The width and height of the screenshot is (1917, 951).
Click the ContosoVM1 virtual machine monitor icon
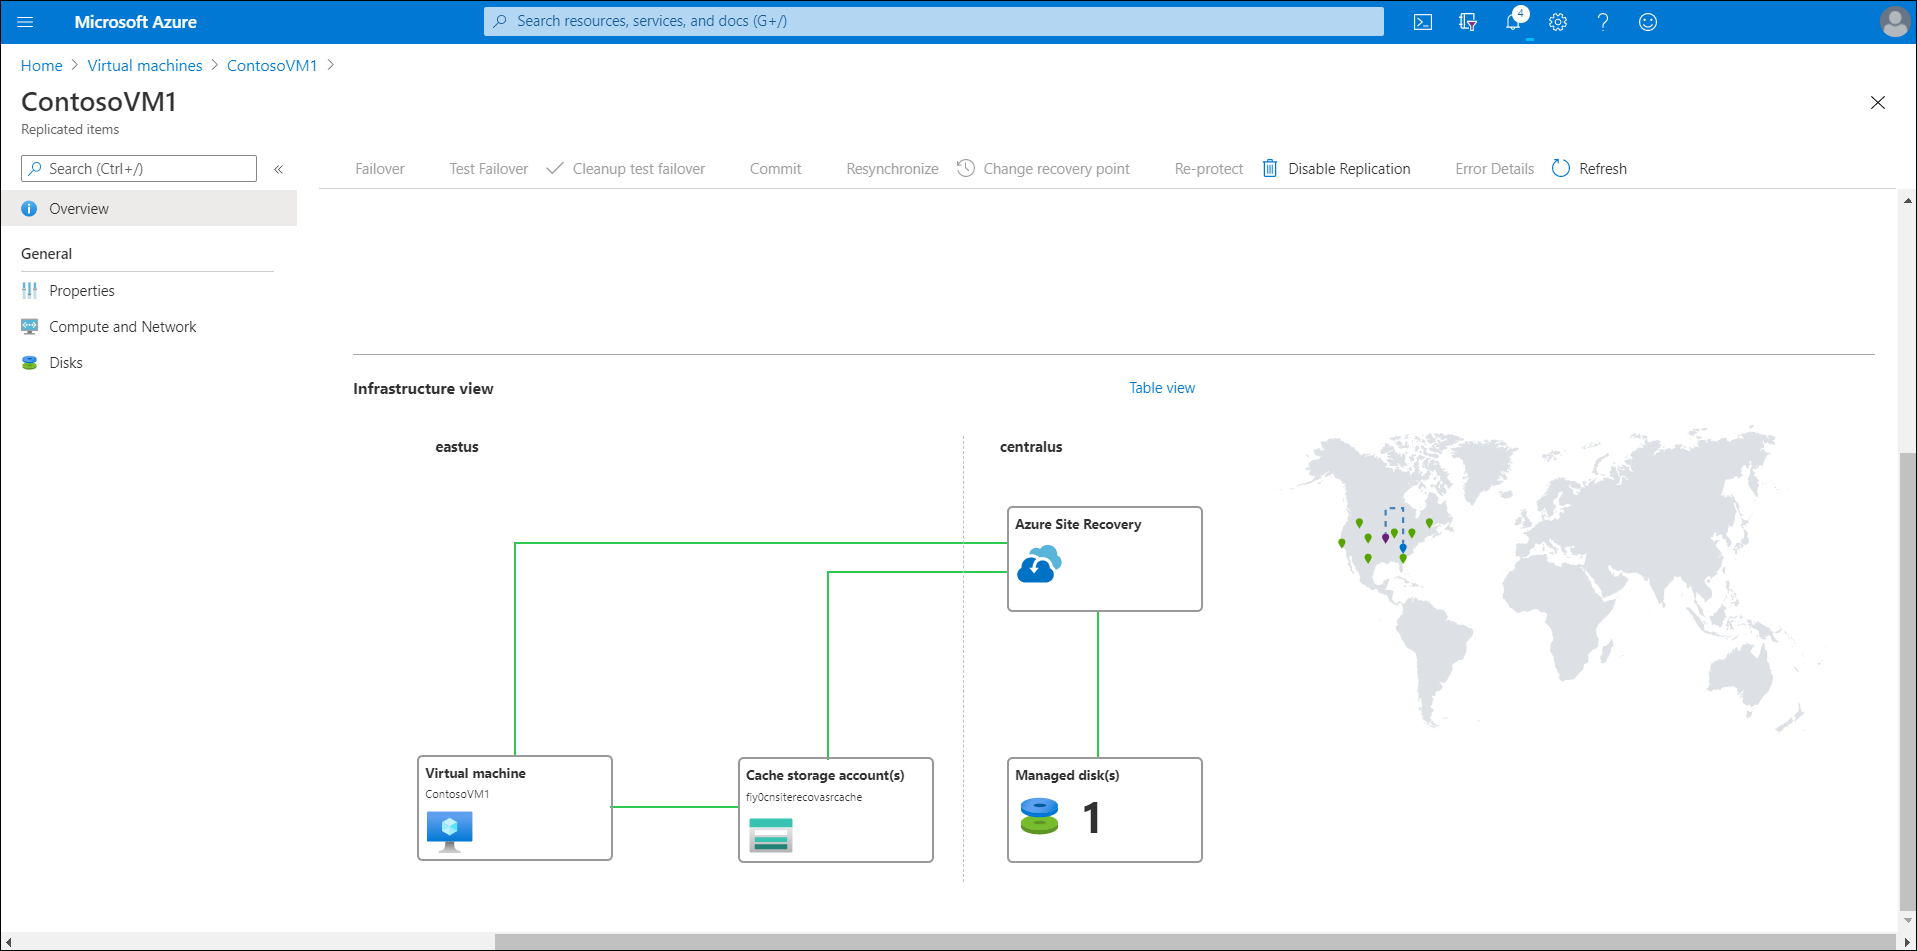point(449,831)
